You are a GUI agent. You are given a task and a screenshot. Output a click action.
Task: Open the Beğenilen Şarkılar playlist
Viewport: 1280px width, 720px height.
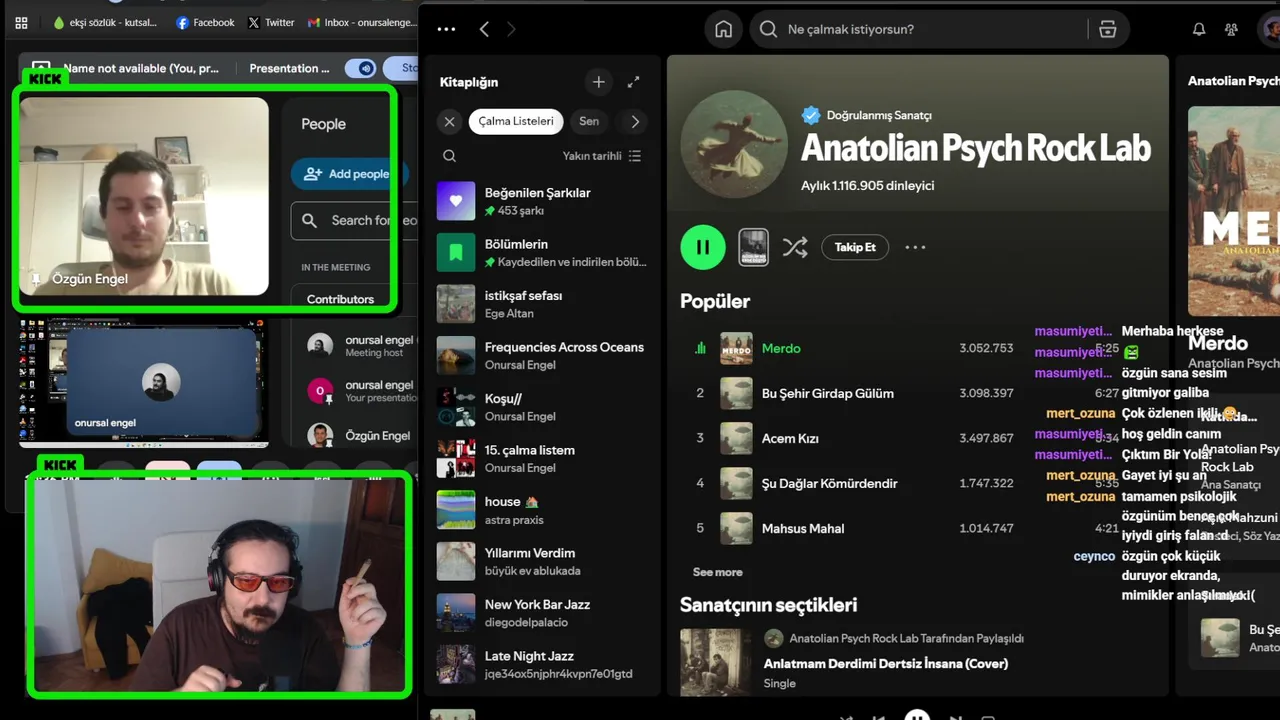(542, 201)
